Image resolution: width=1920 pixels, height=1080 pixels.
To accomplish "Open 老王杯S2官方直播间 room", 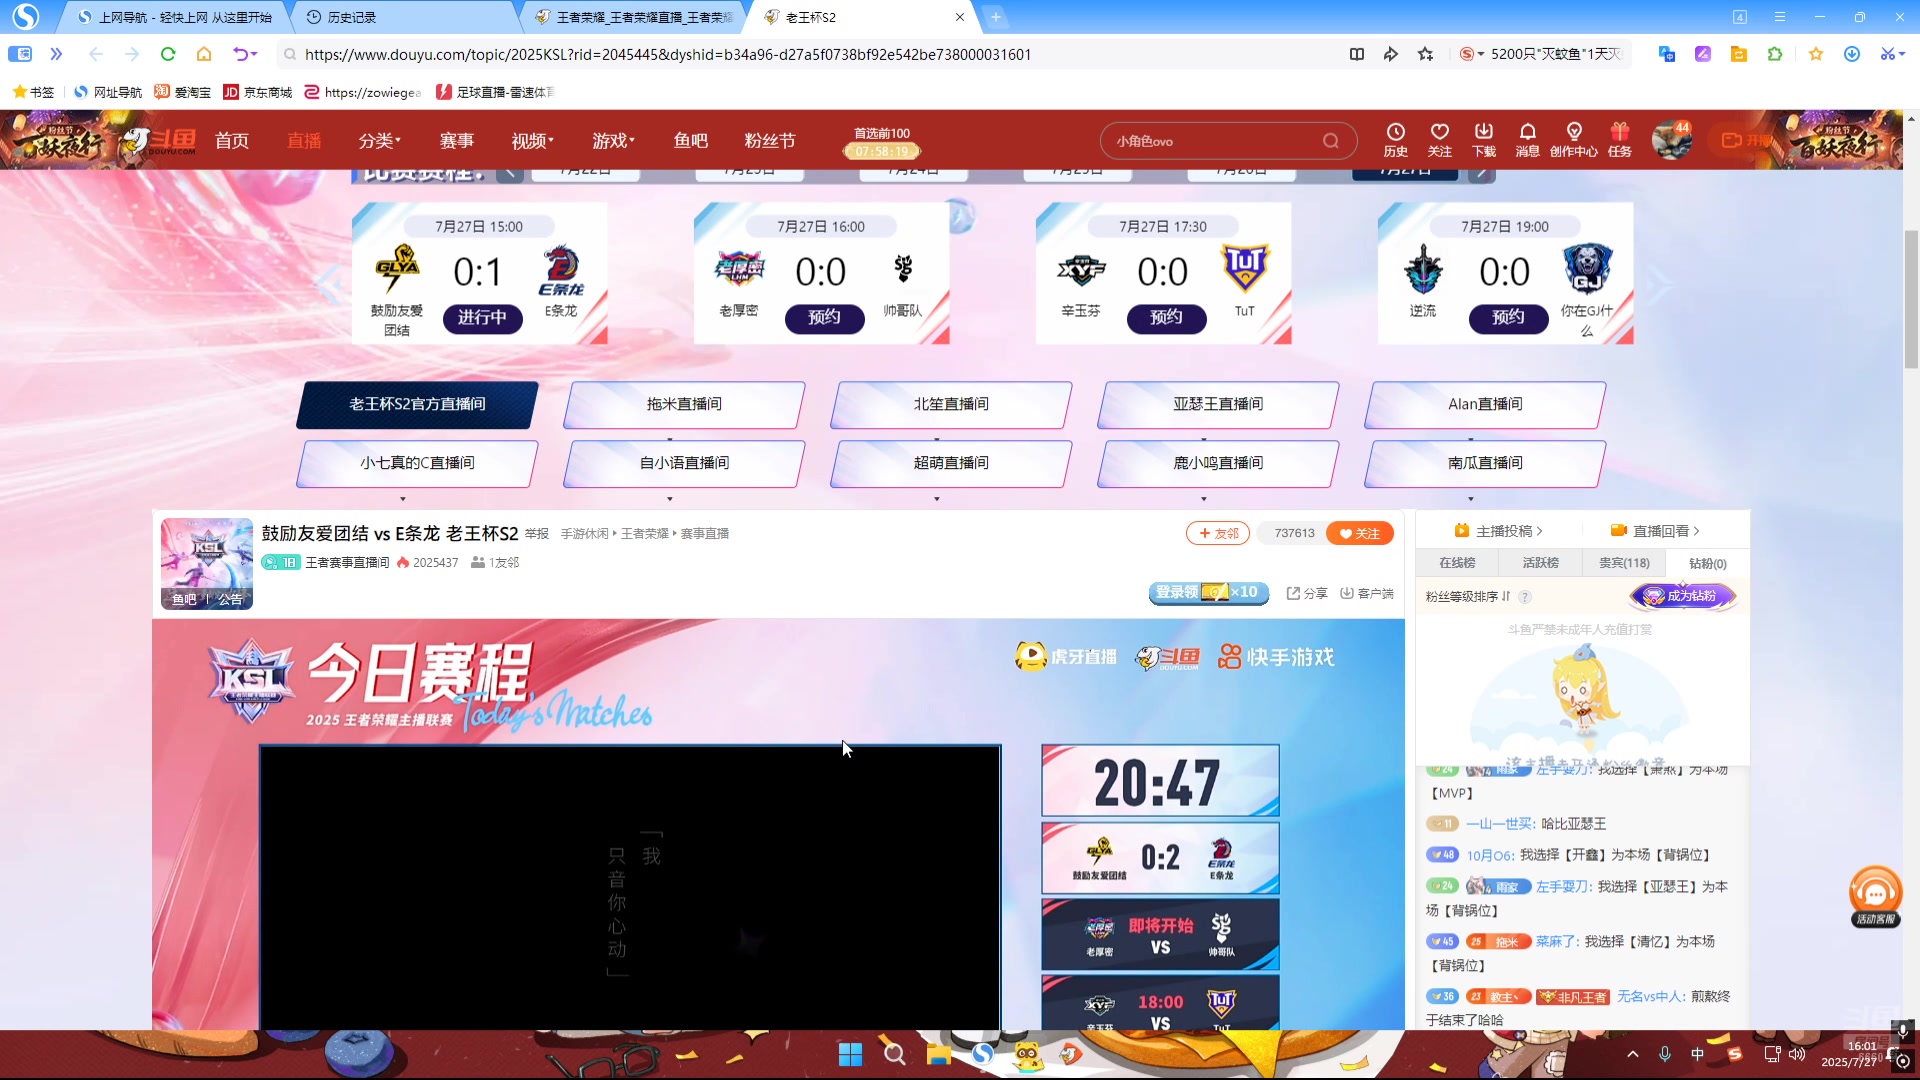I will pyautogui.click(x=417, y=404).
